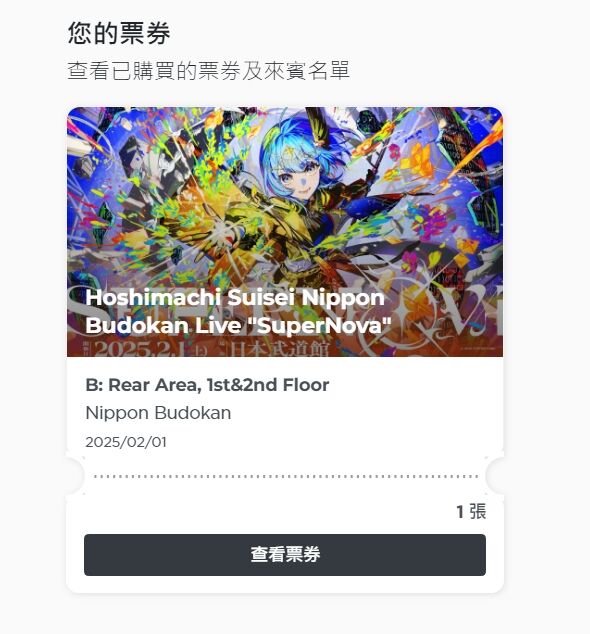Viewport: 590px width, 634px height.
Task: Open the SuperNova event banner image
Action: tap(285, 232)
